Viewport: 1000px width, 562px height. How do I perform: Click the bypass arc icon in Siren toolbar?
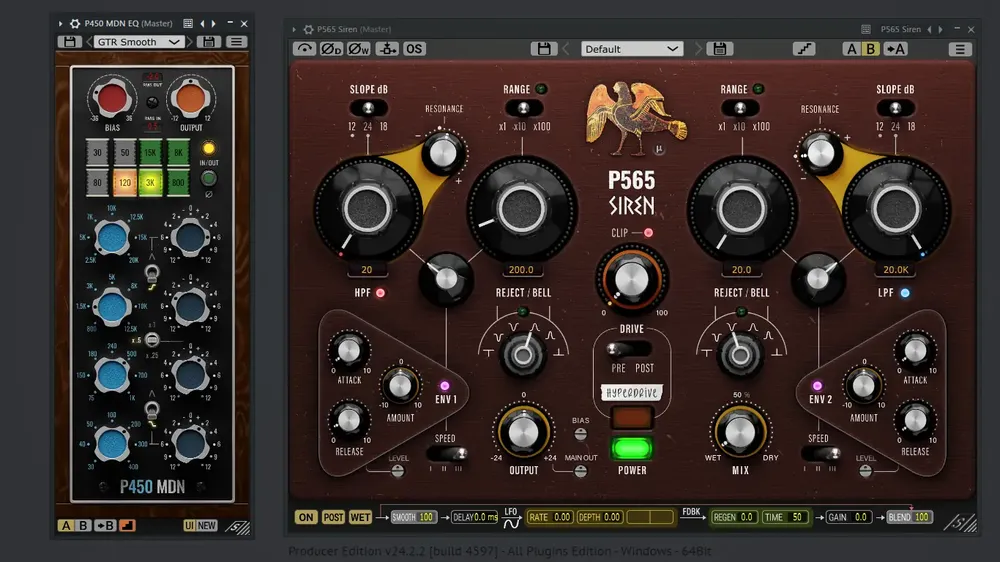coord(304,49)
